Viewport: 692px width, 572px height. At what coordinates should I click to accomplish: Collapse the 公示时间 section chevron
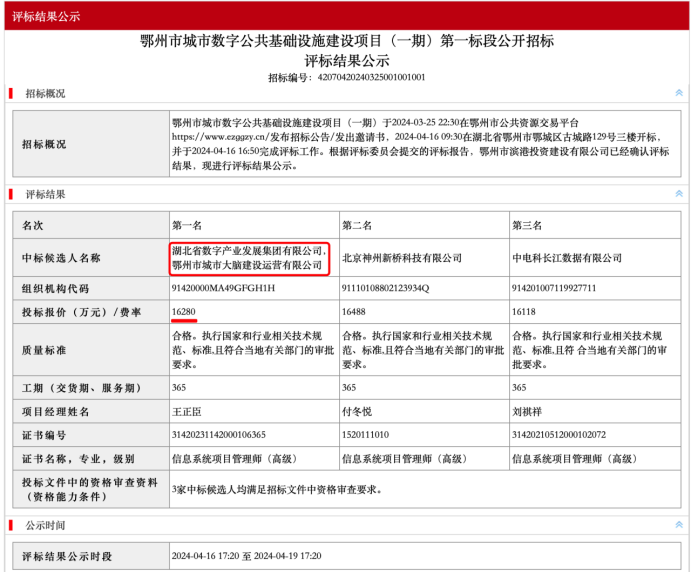(679, 524)
